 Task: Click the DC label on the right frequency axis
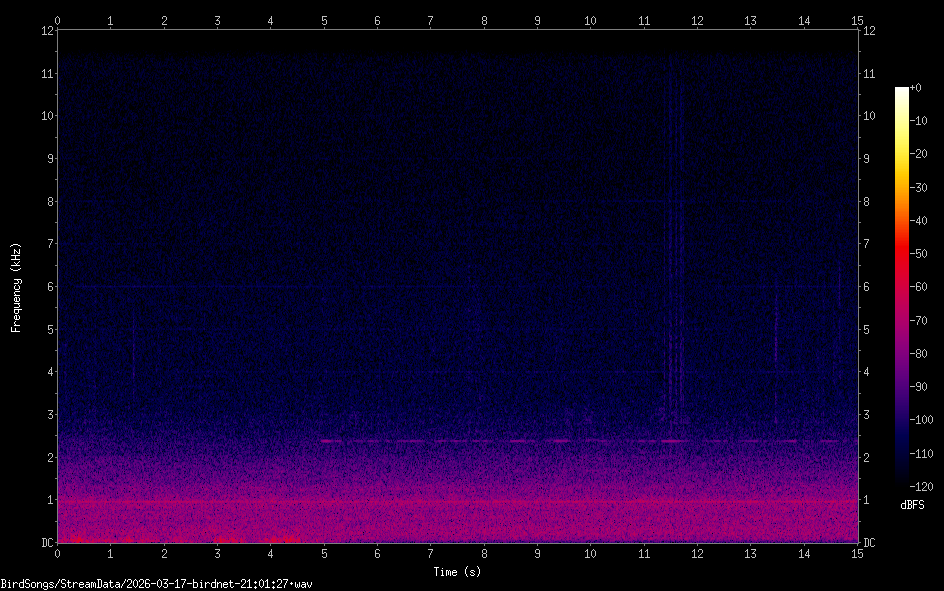[870, 543]
